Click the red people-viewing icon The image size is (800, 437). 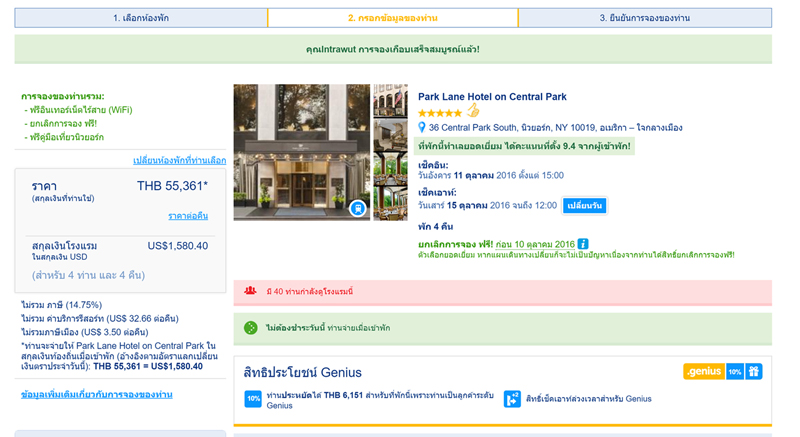pyautogui.click(x=251, y=291)
